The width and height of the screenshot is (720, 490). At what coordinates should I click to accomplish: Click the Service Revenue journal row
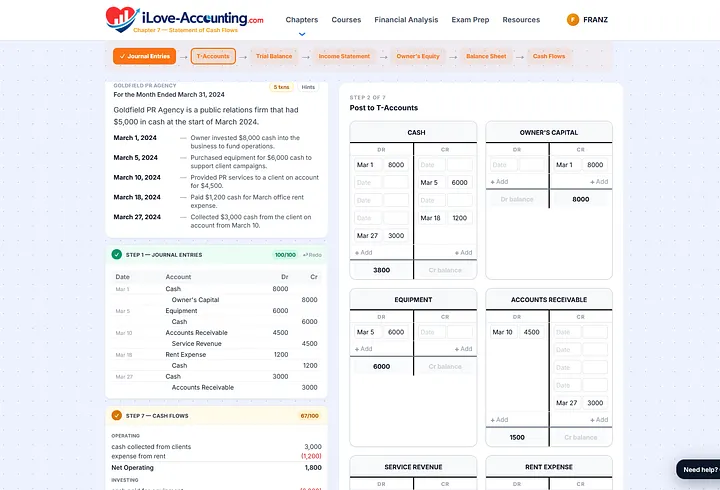pos(216,344)
